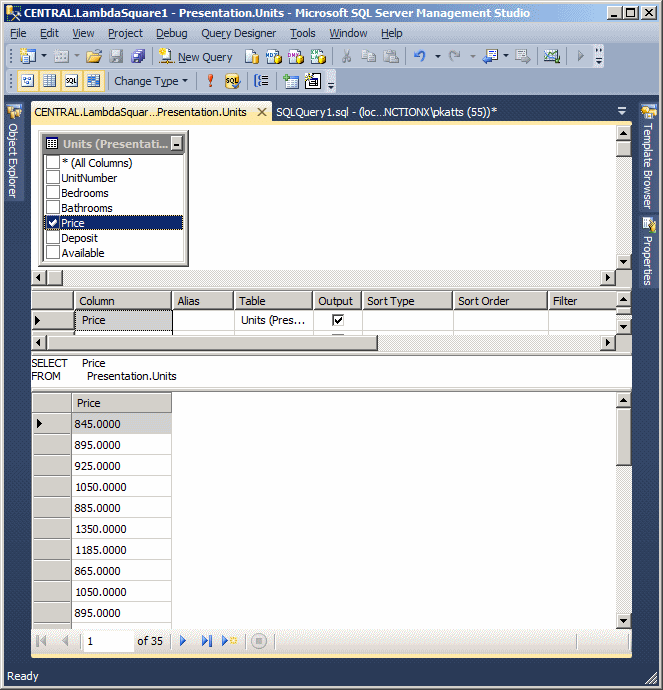
Task: Collapse the Units table window
Action: point(176,143)
